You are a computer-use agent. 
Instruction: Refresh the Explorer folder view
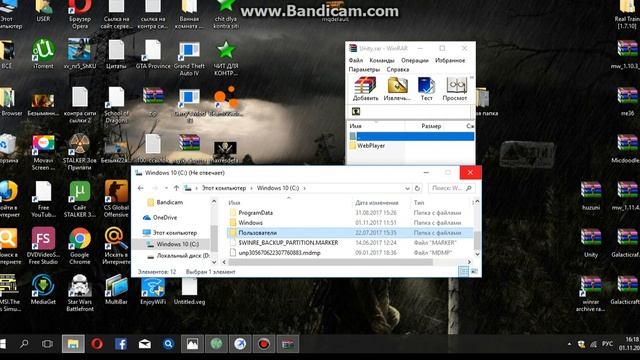tap(417, 188)
